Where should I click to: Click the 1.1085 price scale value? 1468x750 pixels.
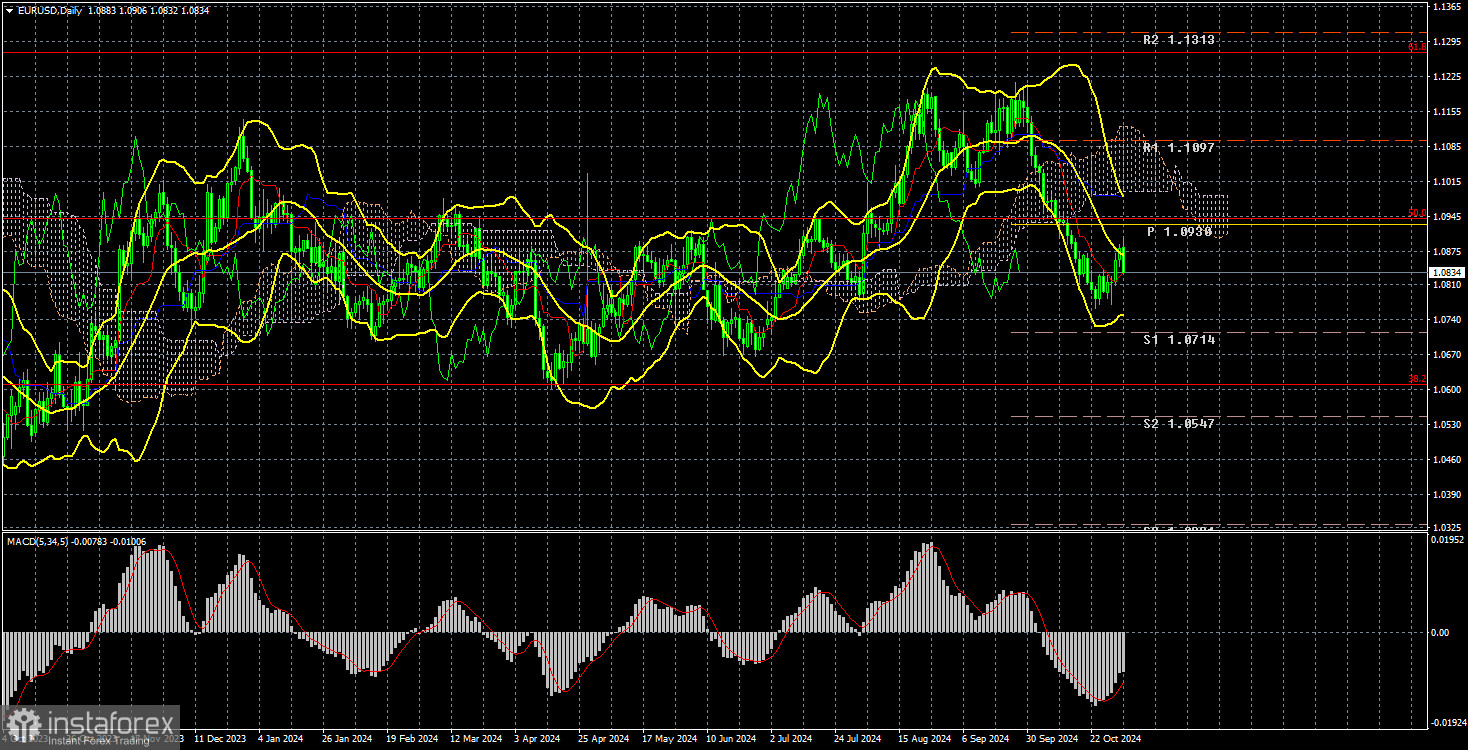1445,146
